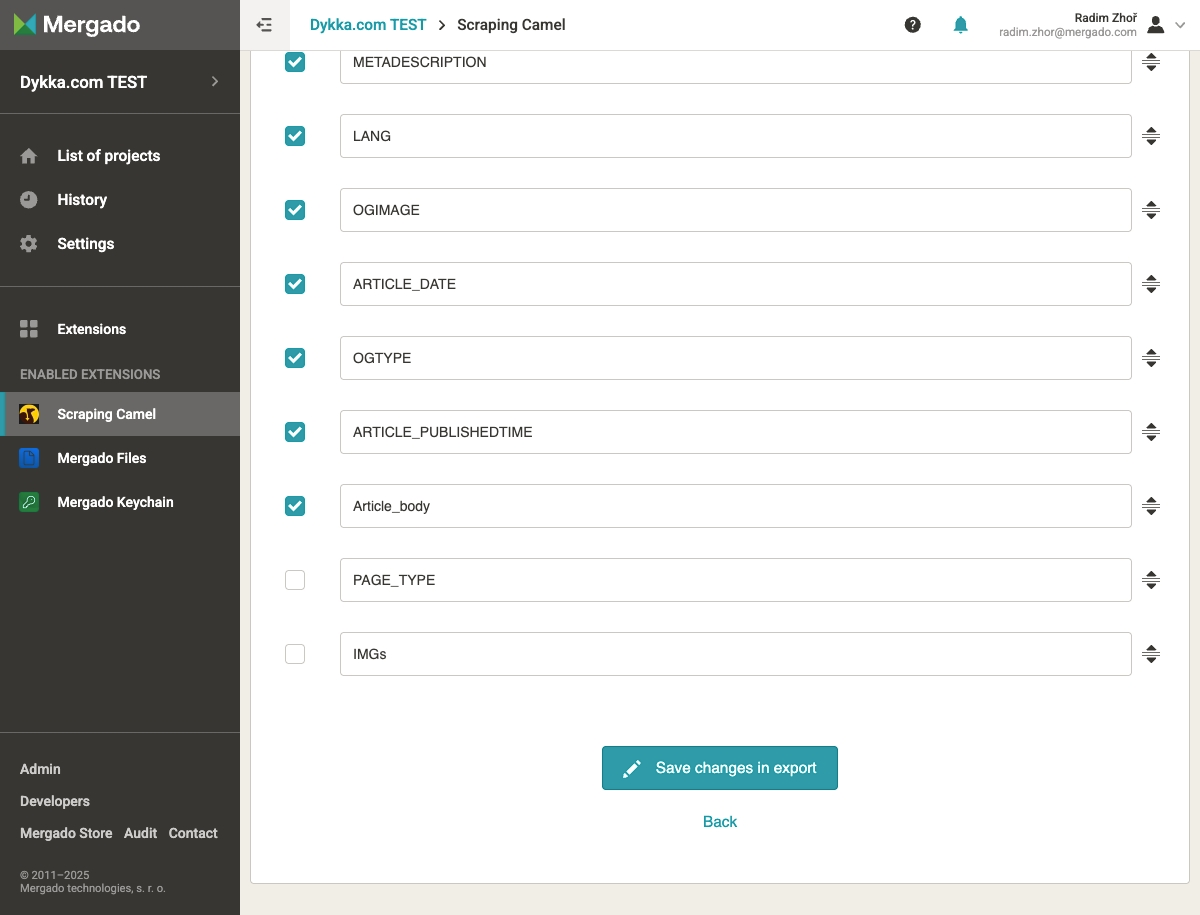Click the LANG field name input
The height and width of the screenshot is (915, 1200).
735,136
